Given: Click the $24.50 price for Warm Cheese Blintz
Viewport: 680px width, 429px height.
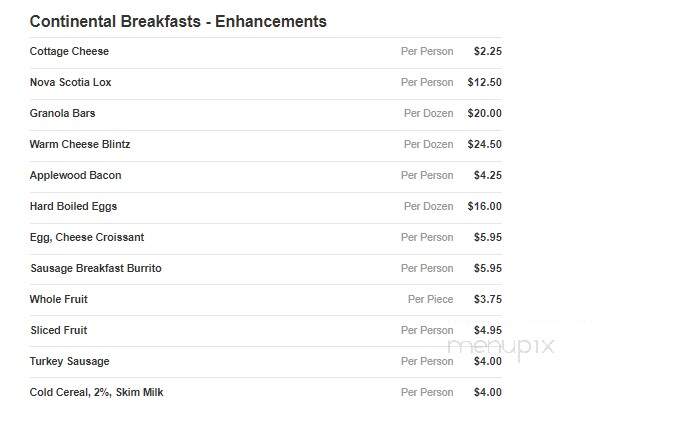Looking at the screenshot, I should (x=484, y=144).
